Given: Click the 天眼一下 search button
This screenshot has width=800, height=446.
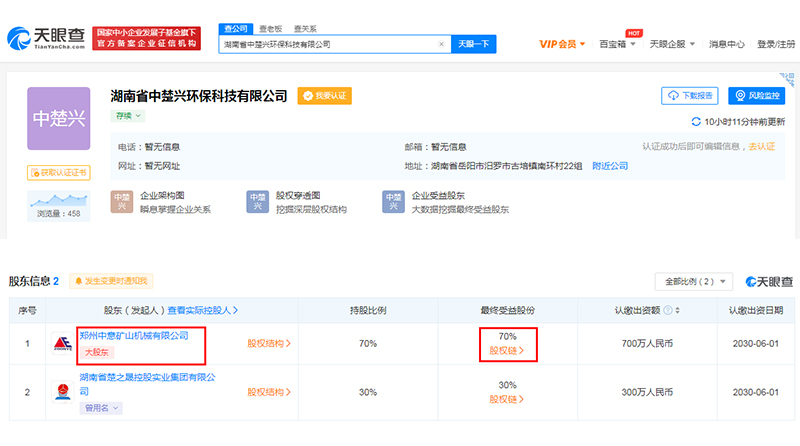Looking at the screenshot, I should [473, 44].
